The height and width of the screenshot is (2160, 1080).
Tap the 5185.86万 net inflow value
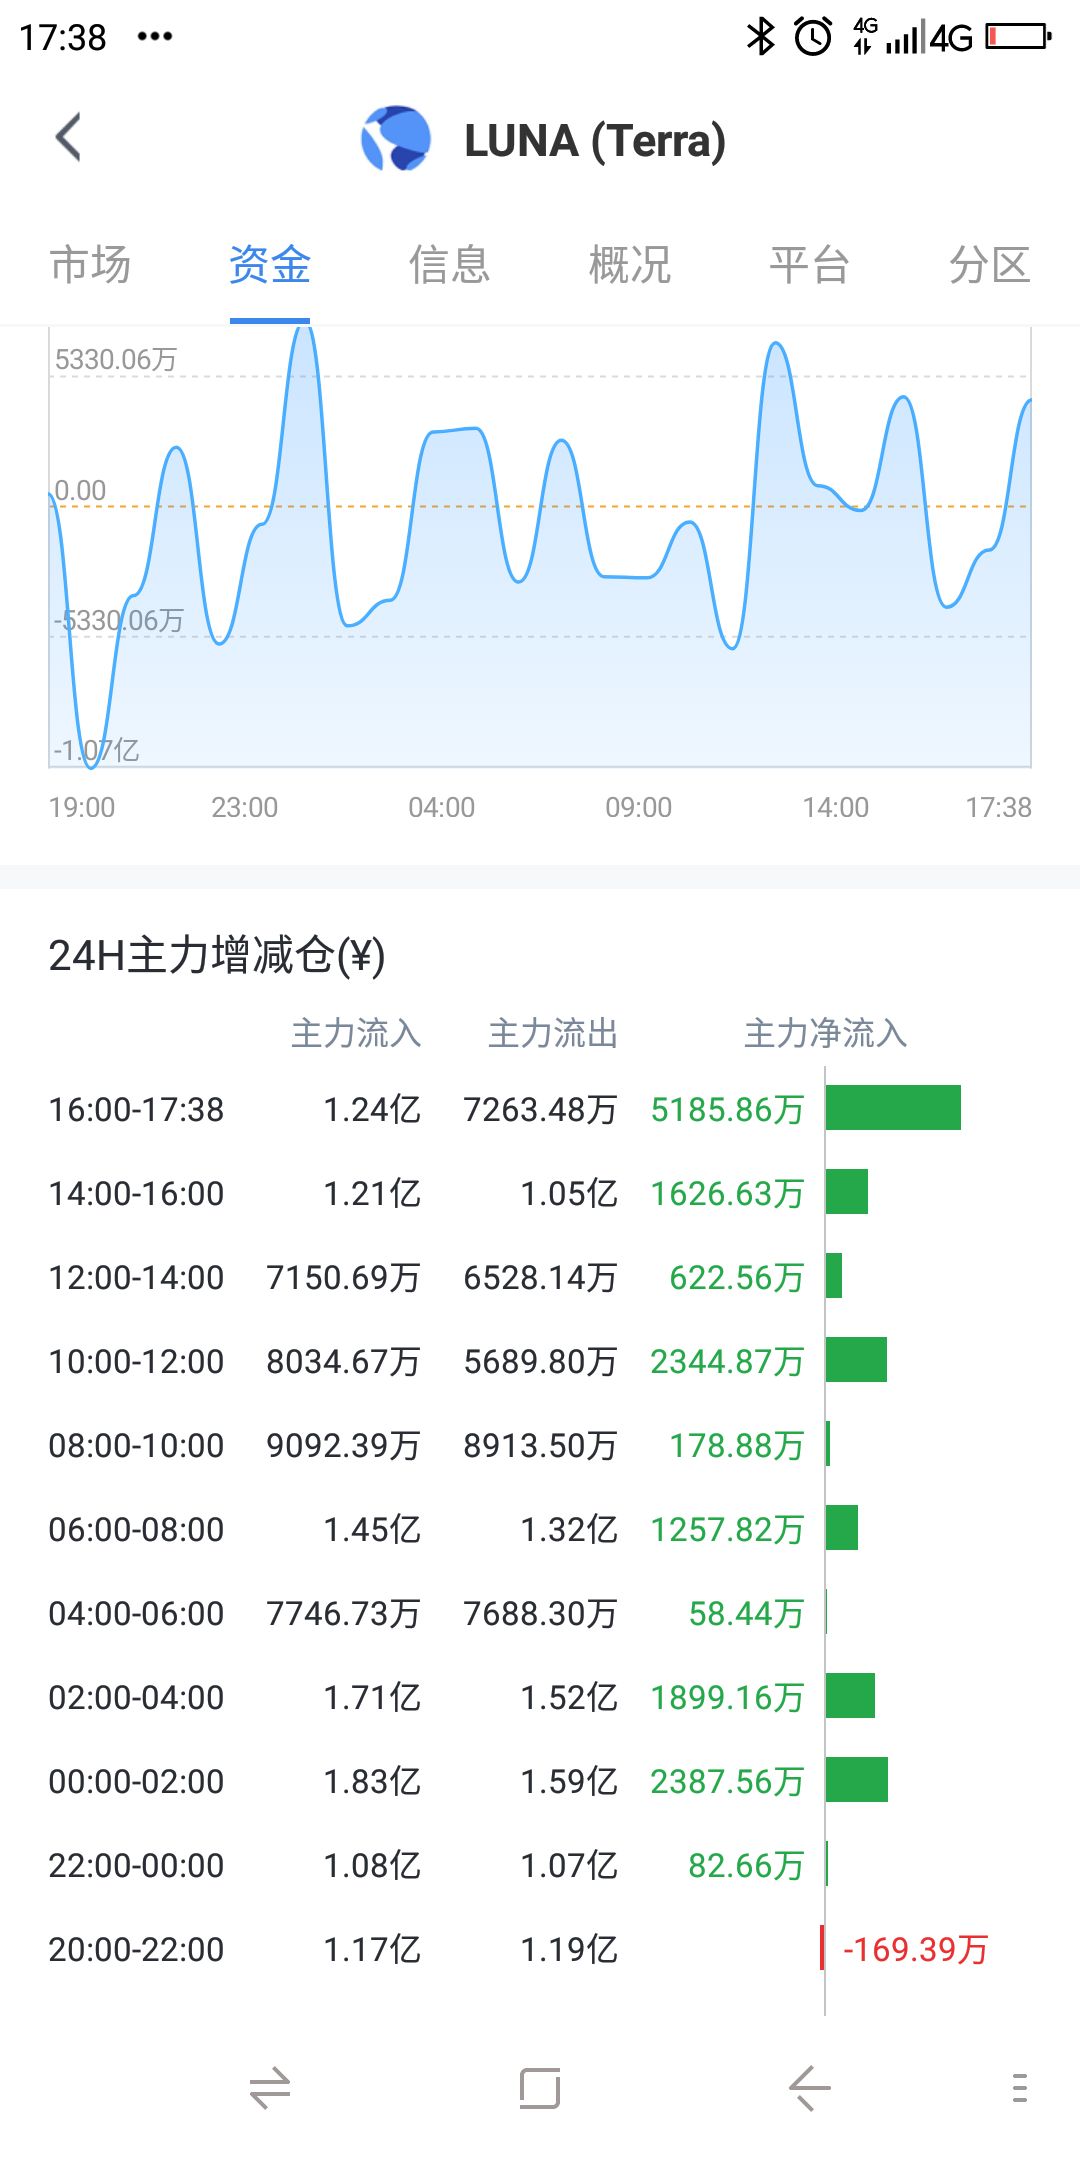pos(728,1109)
